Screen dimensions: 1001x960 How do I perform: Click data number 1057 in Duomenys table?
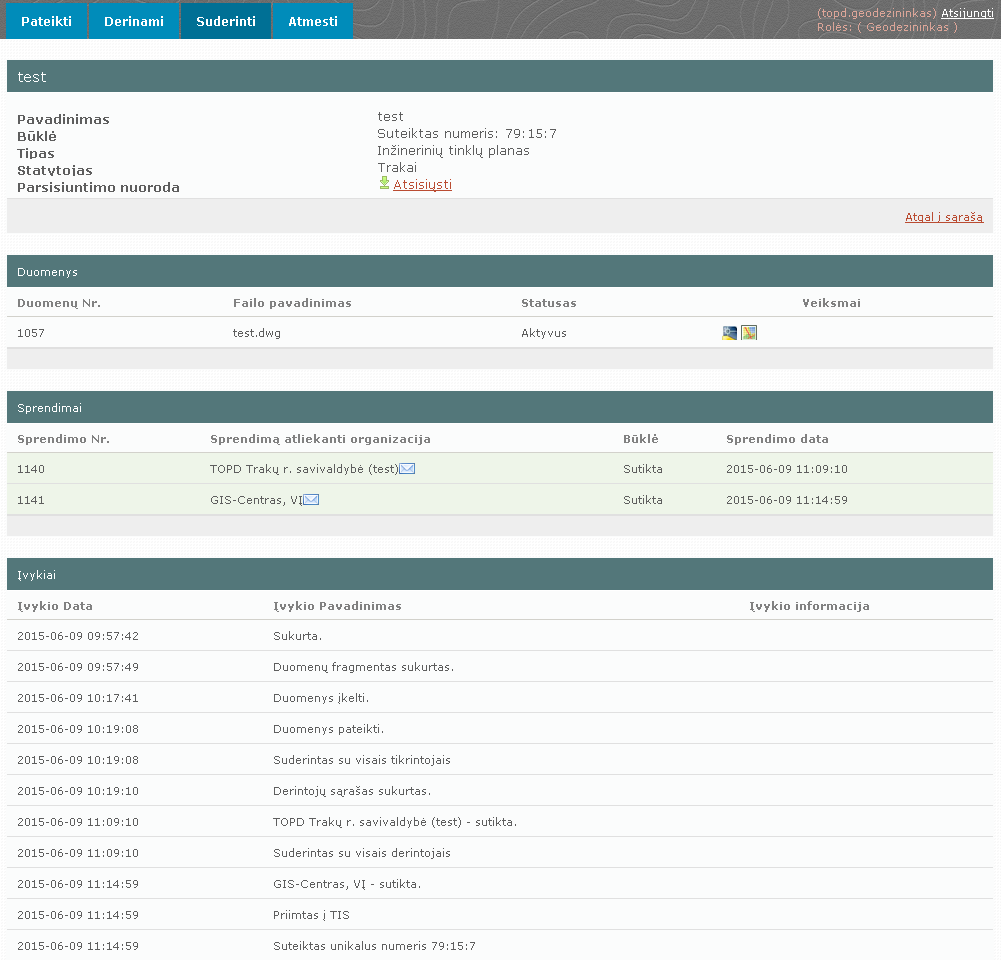31,333
